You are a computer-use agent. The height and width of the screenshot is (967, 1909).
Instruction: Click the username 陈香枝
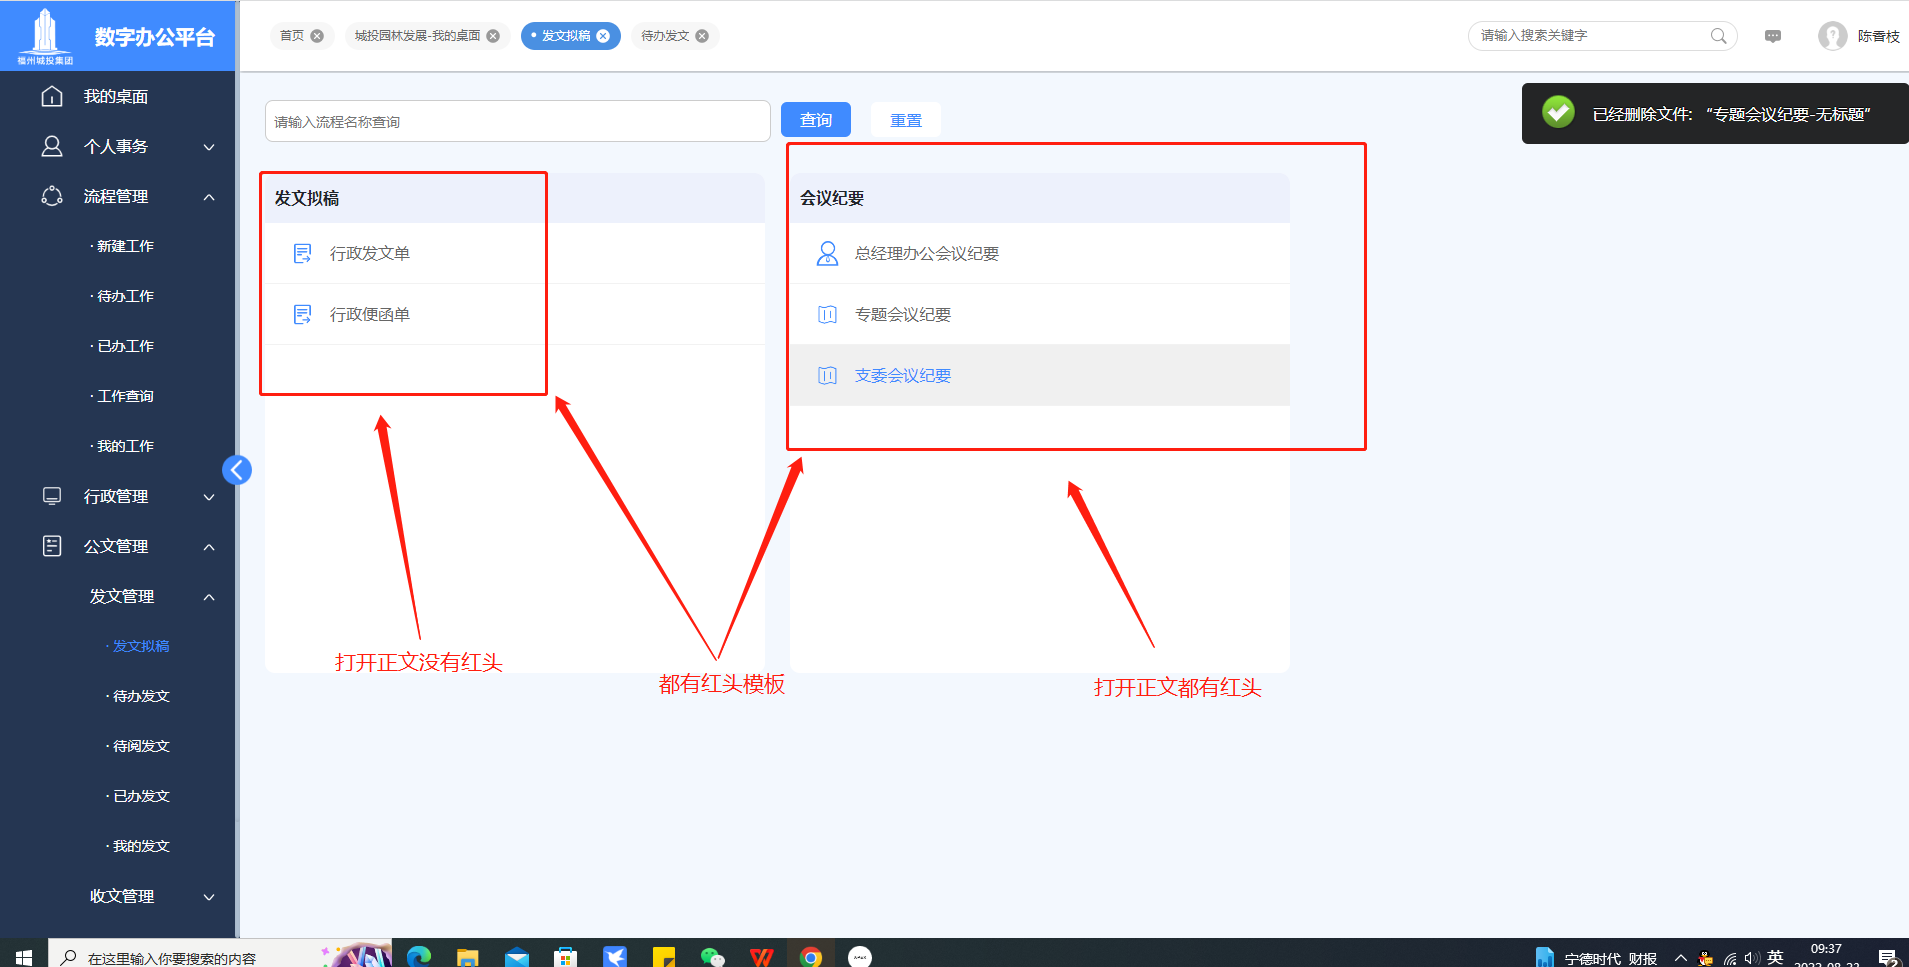point(1879,36)
